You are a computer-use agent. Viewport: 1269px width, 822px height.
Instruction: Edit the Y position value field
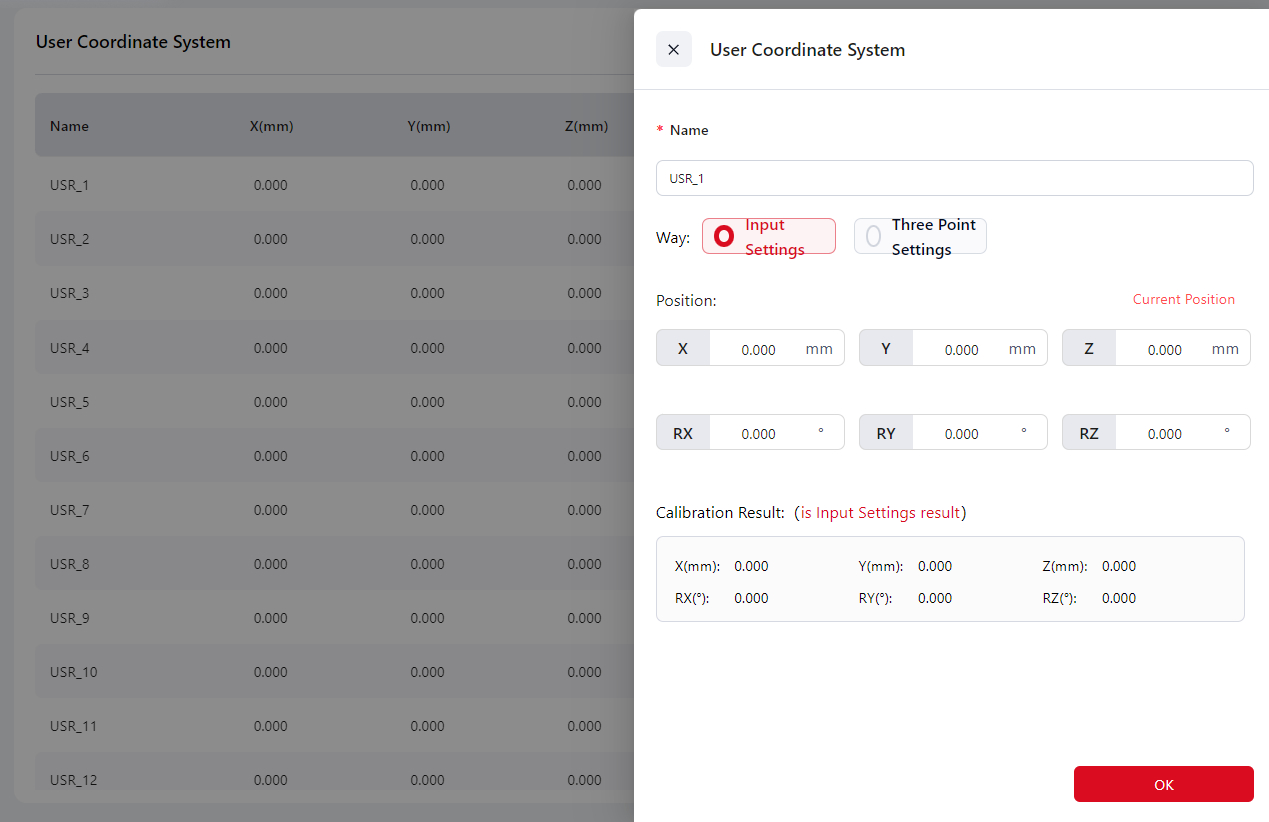pos(961,349)
